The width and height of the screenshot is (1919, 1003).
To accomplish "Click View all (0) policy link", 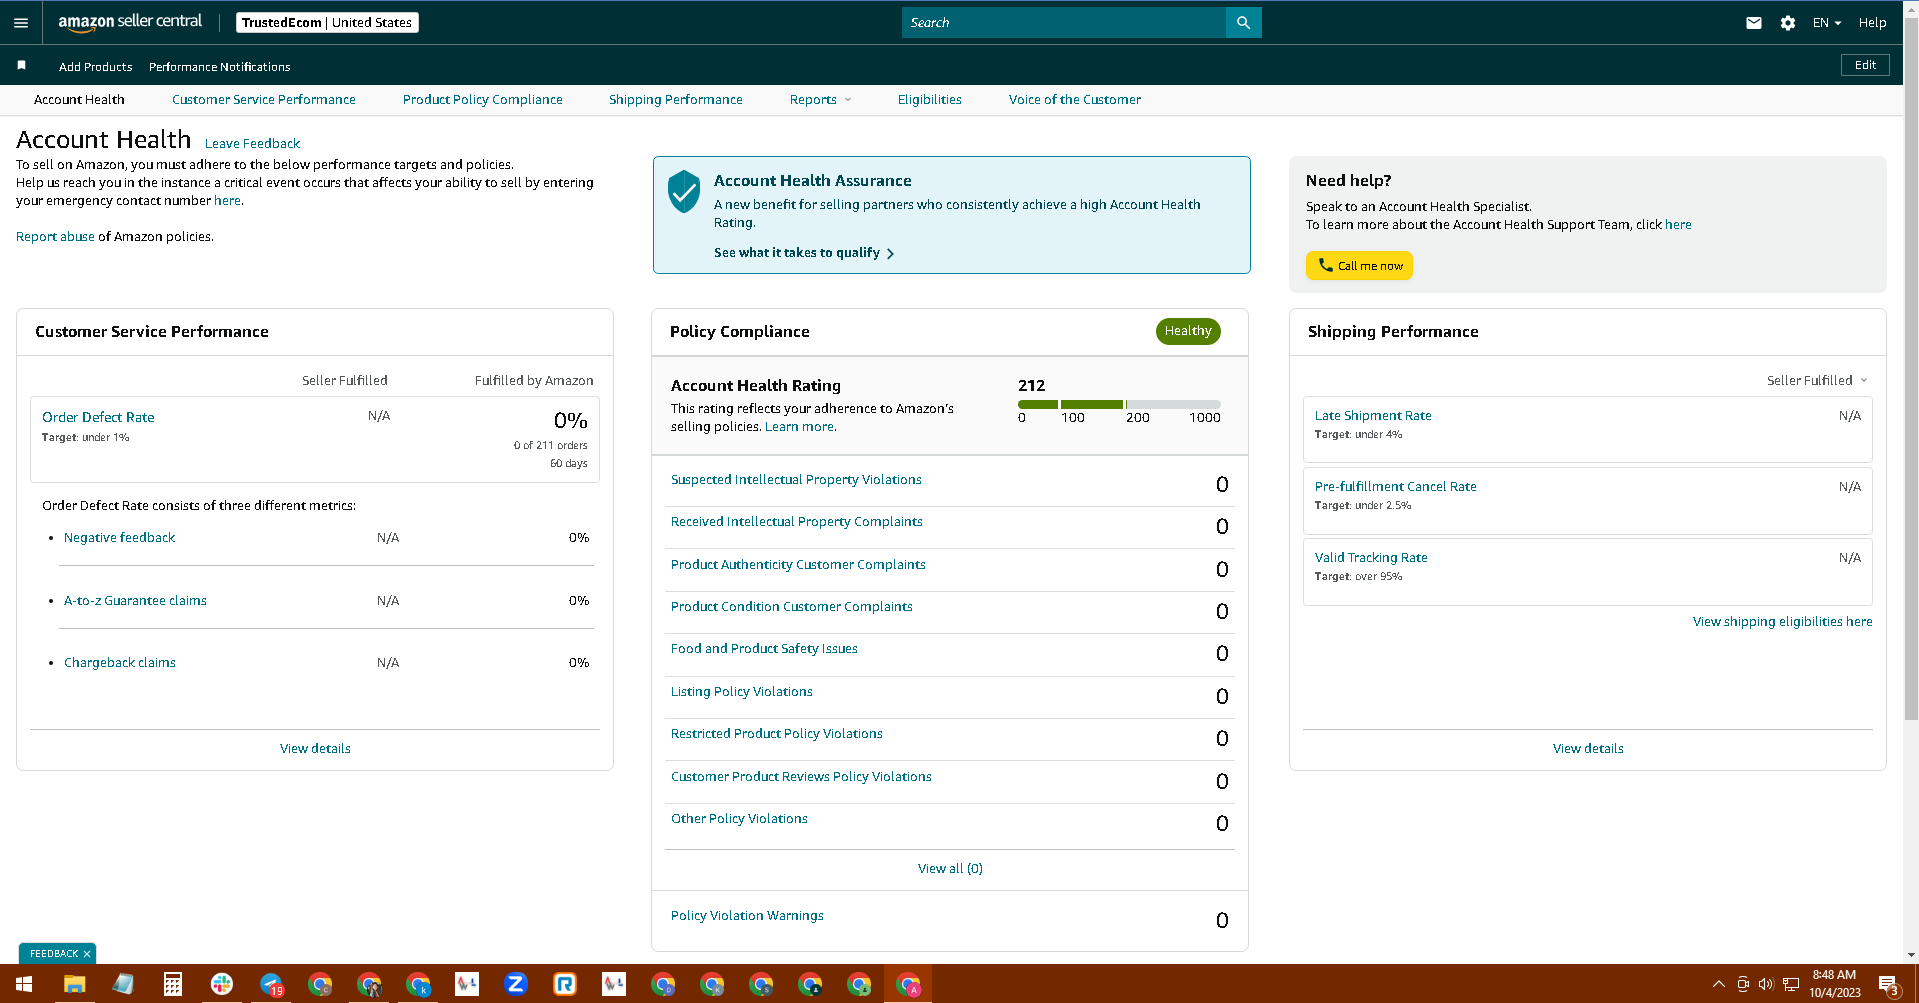I will point(950,868).
